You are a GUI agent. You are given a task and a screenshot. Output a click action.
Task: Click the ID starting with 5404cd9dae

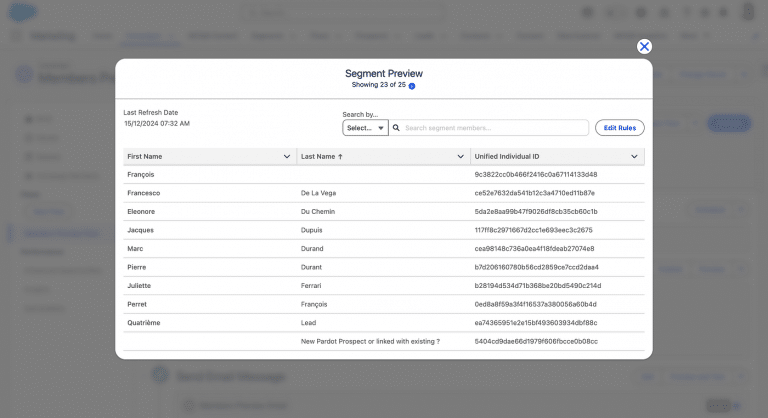pyautogui.click(x=536, y=342)
